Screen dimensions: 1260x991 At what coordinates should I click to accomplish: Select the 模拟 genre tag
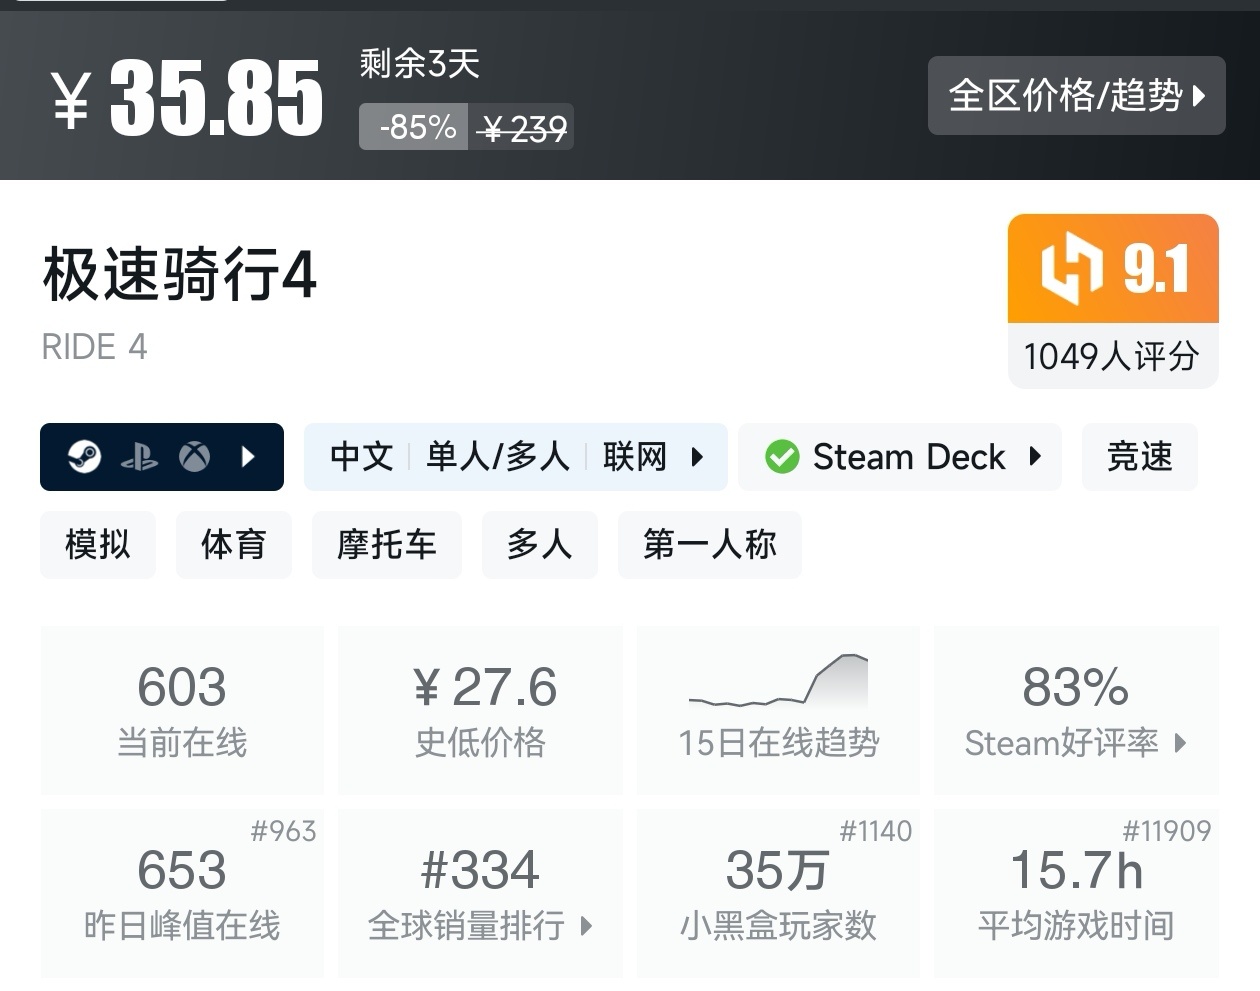[x=97, y=545]
